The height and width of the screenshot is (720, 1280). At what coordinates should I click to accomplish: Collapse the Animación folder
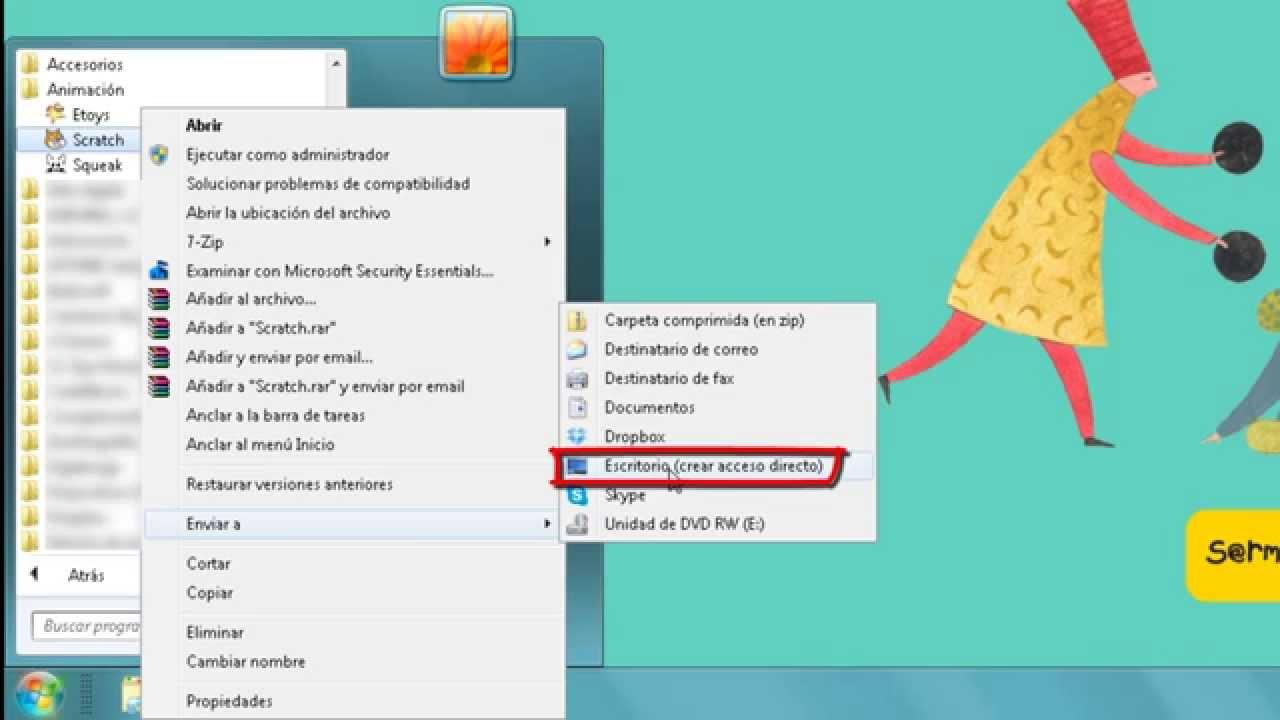click(84, 90)
